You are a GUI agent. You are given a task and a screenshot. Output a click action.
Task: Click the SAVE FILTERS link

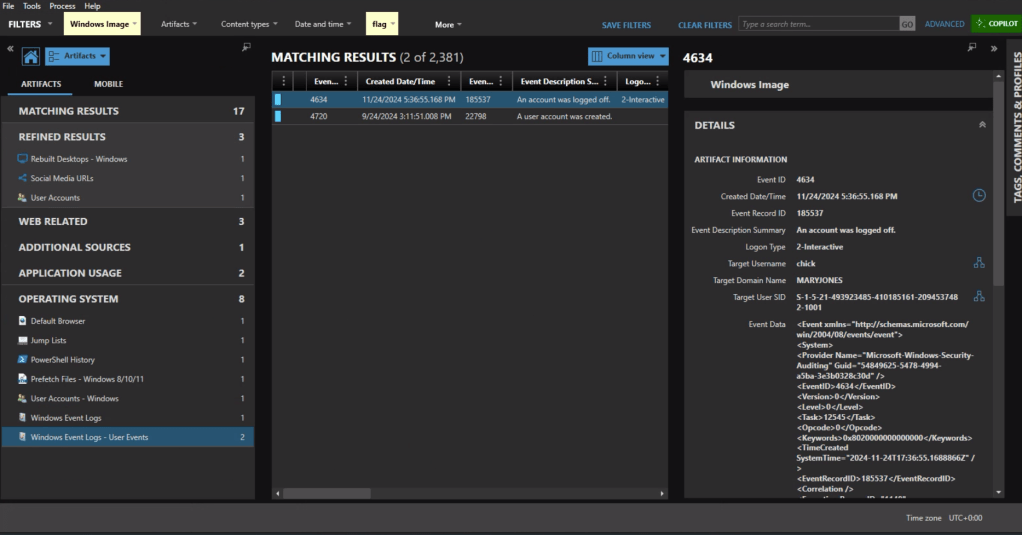point(626,25)
